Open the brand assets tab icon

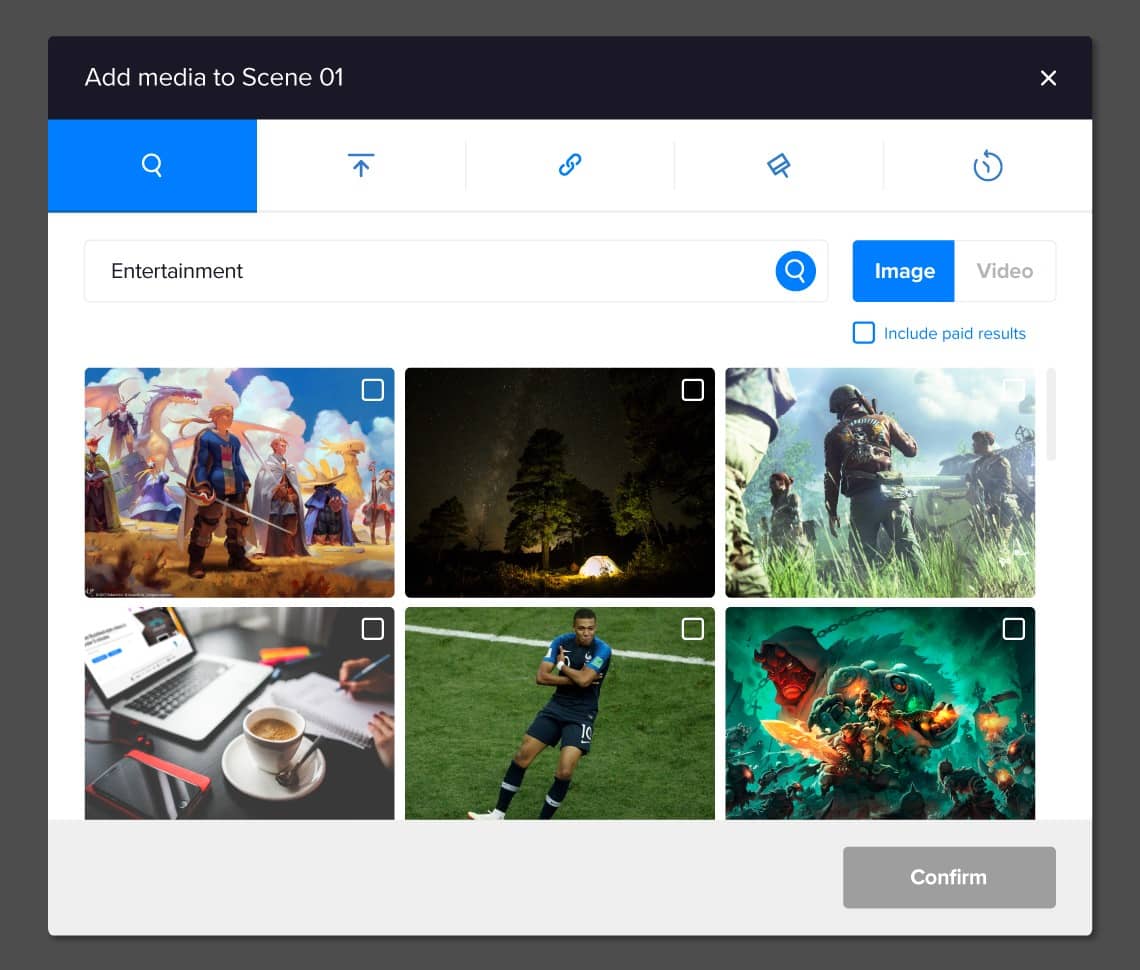tap(779, 165)
